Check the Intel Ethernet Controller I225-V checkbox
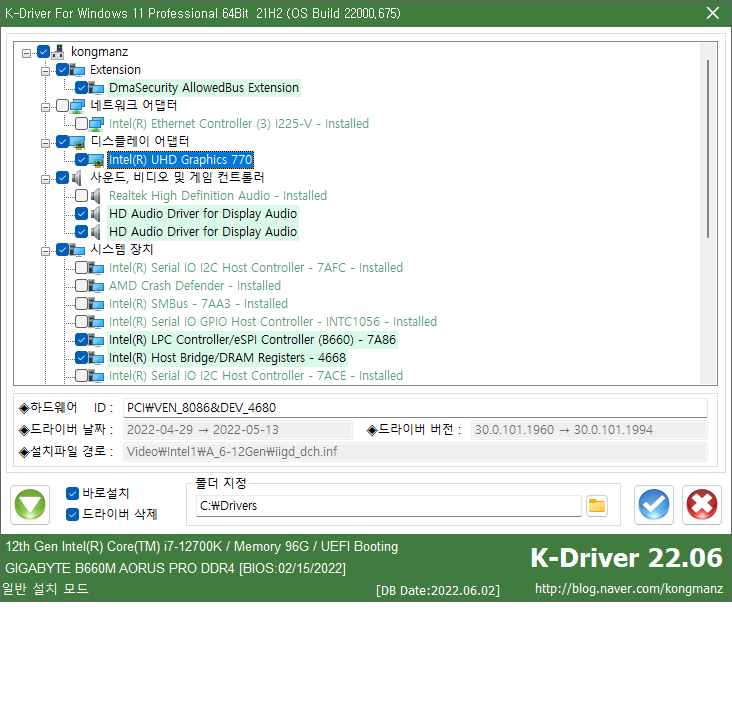 pos(82,123)
